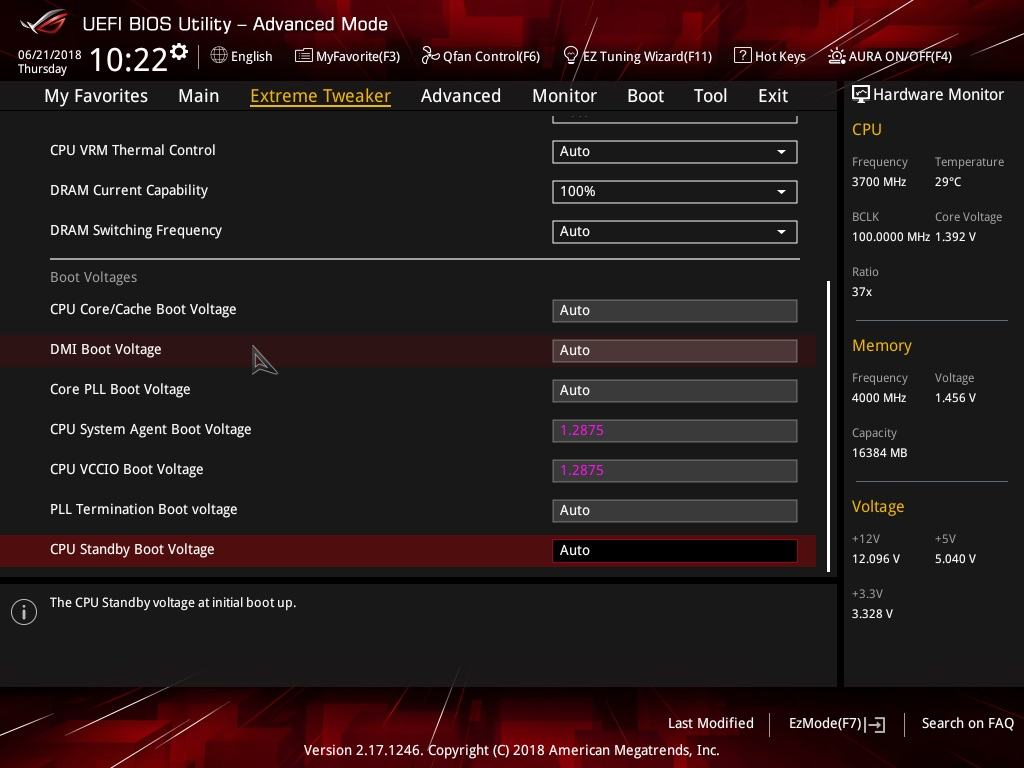Edit CPU VCCIO Boot Voltage value
Viewport: 1024px width, 768px height.
pos(675,471)
